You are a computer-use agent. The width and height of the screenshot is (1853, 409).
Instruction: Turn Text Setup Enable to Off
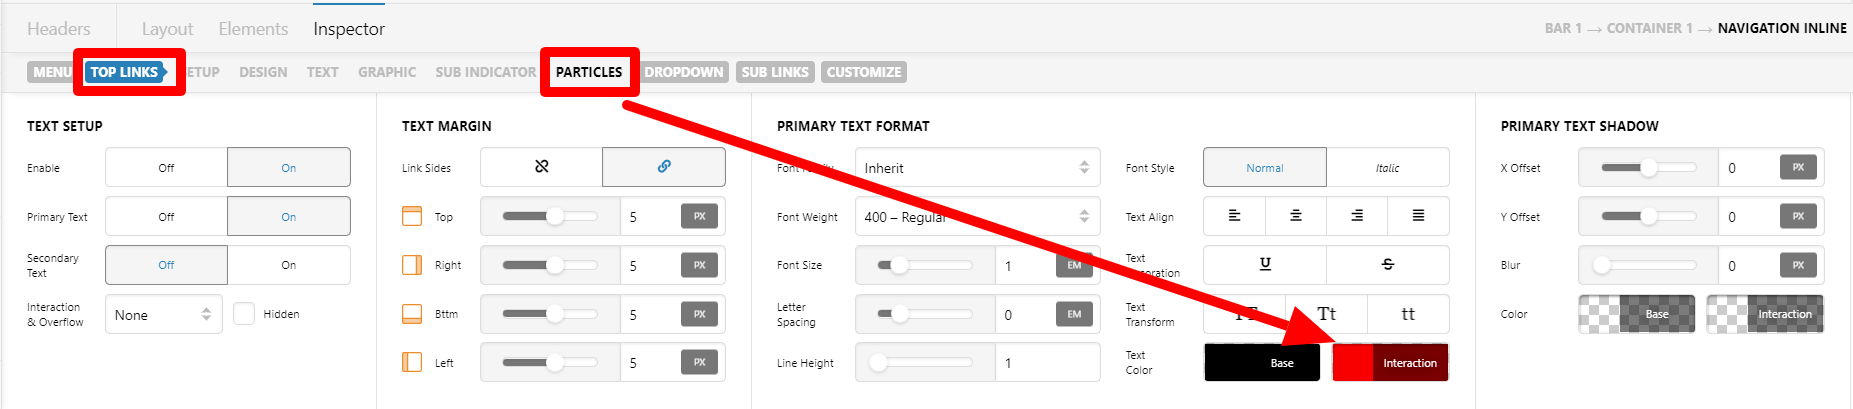pos(166,167)
